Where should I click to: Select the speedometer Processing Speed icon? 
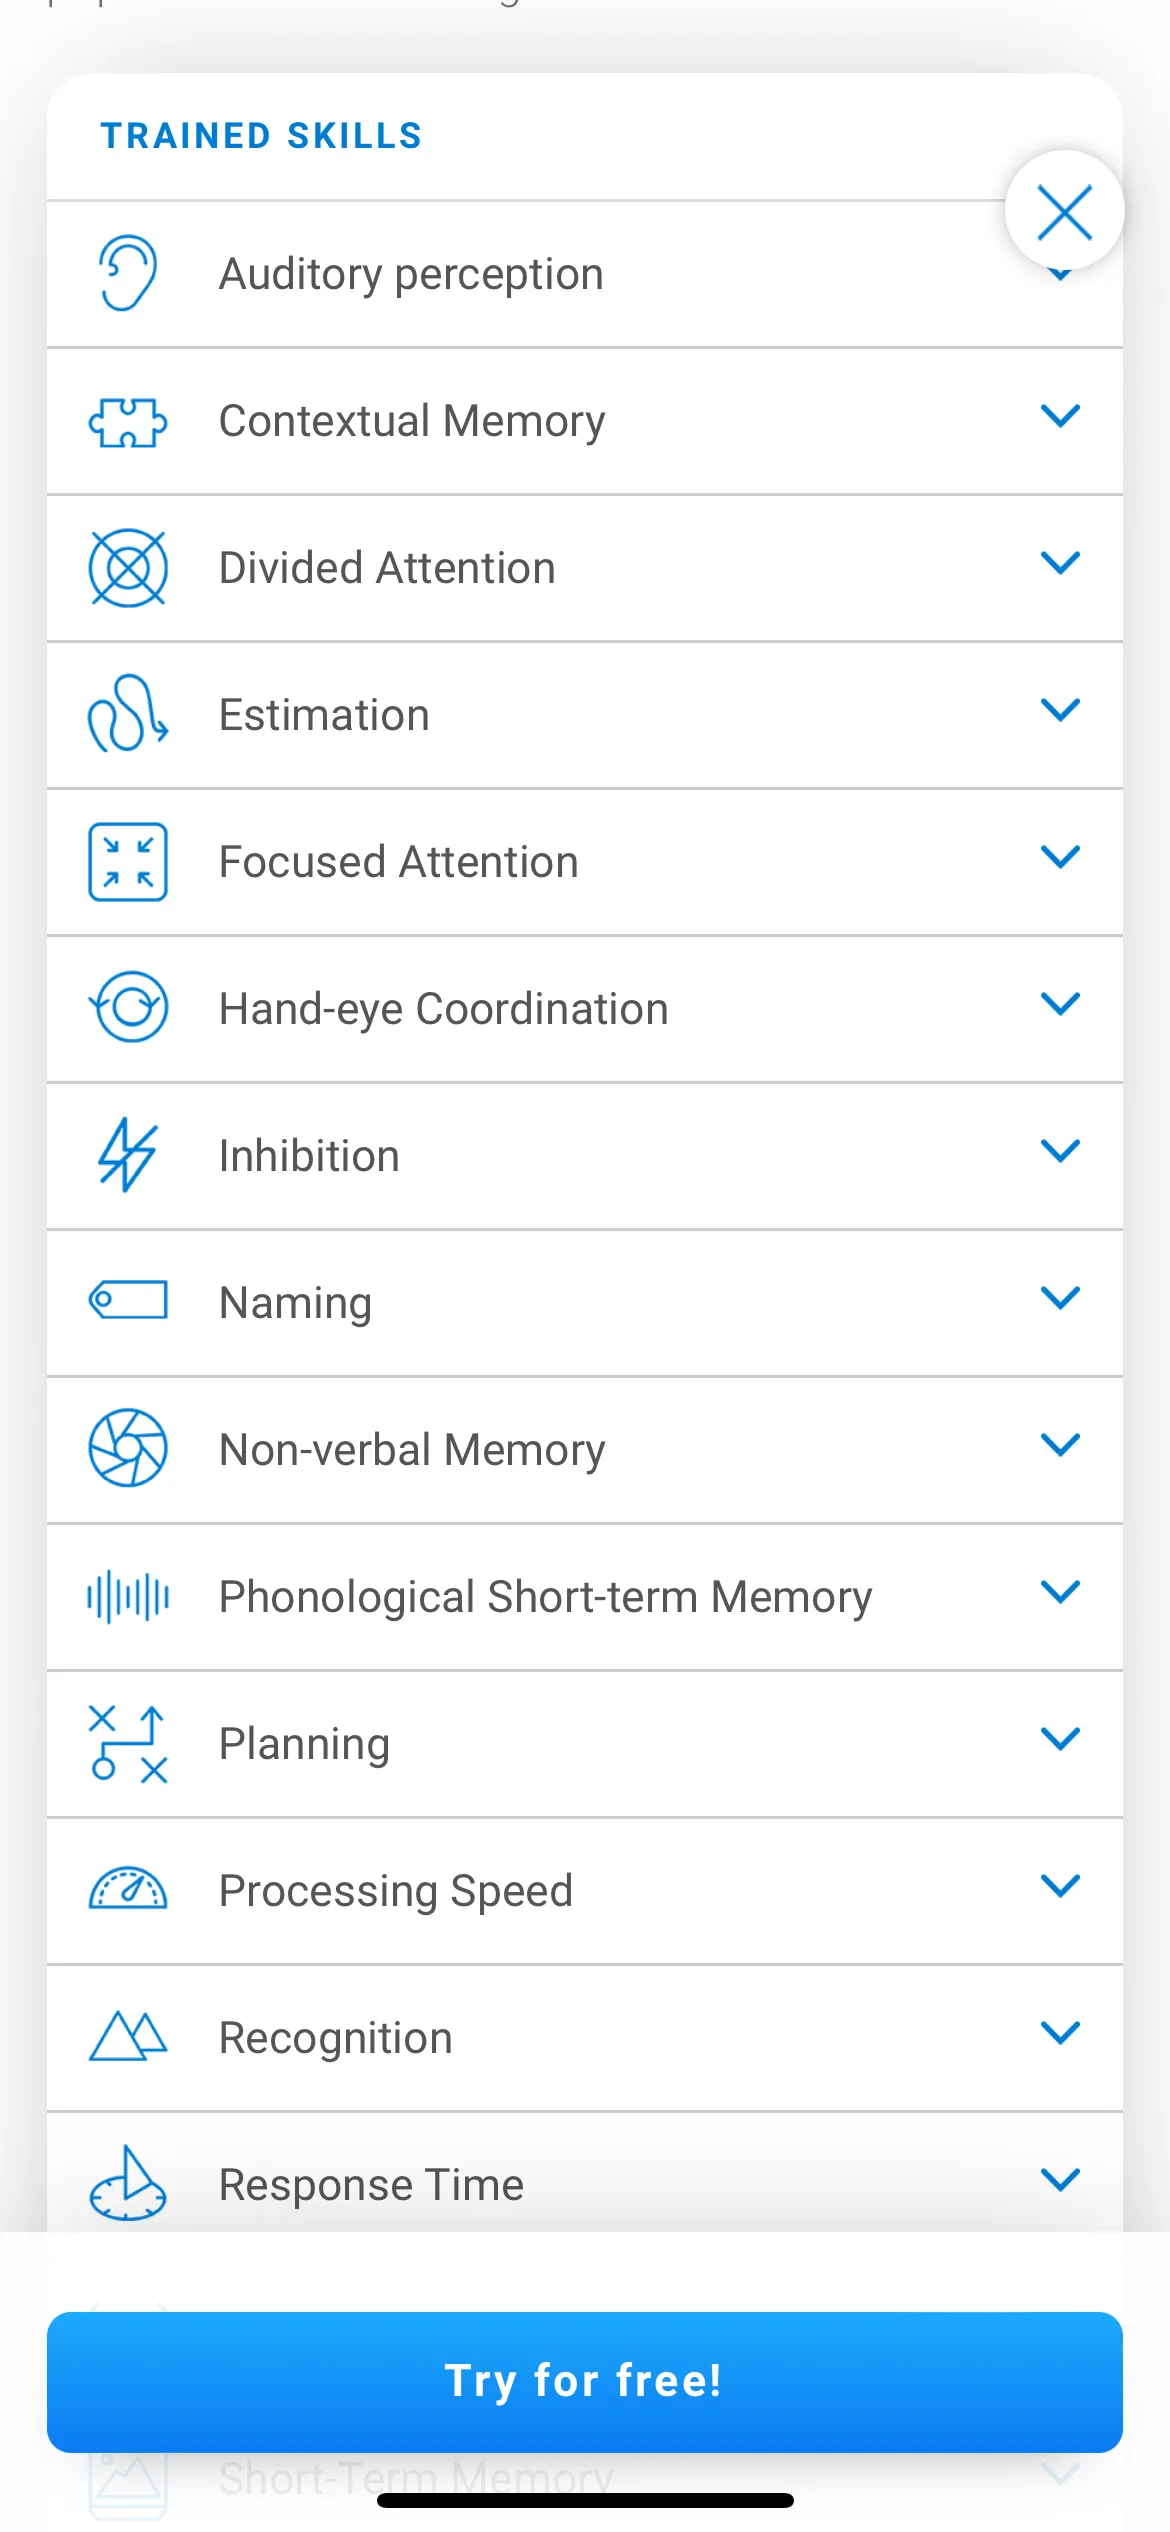[x=128, y=1889]
